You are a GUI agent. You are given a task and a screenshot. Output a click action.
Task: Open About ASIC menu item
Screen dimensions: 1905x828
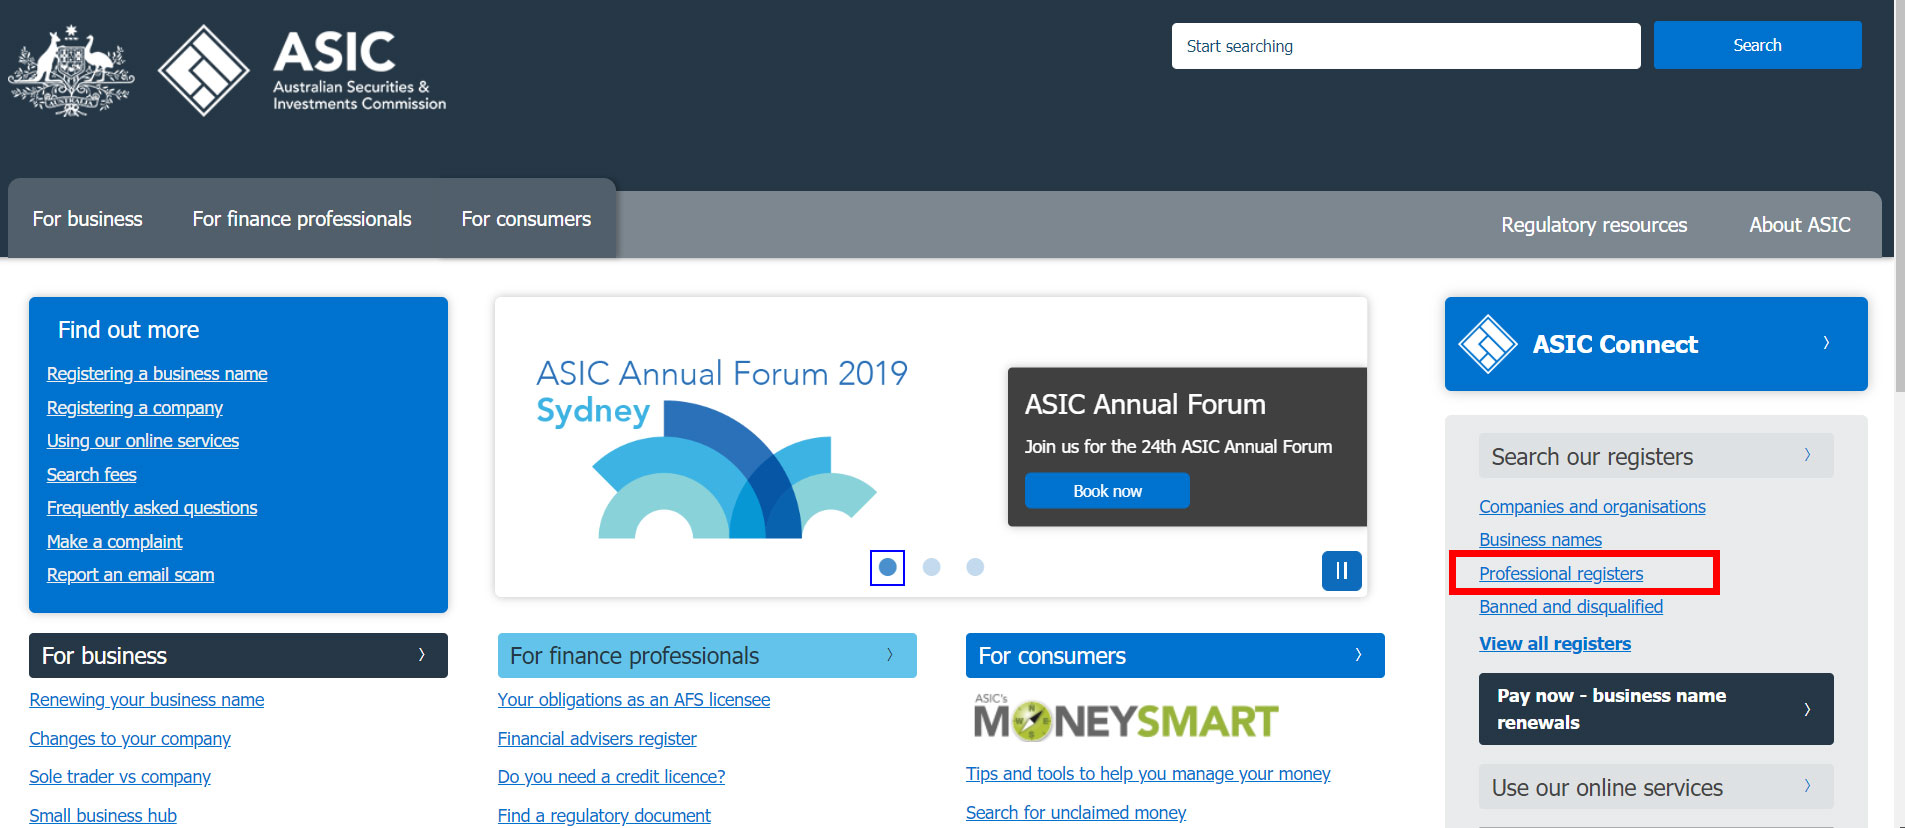pos(1800,225)
